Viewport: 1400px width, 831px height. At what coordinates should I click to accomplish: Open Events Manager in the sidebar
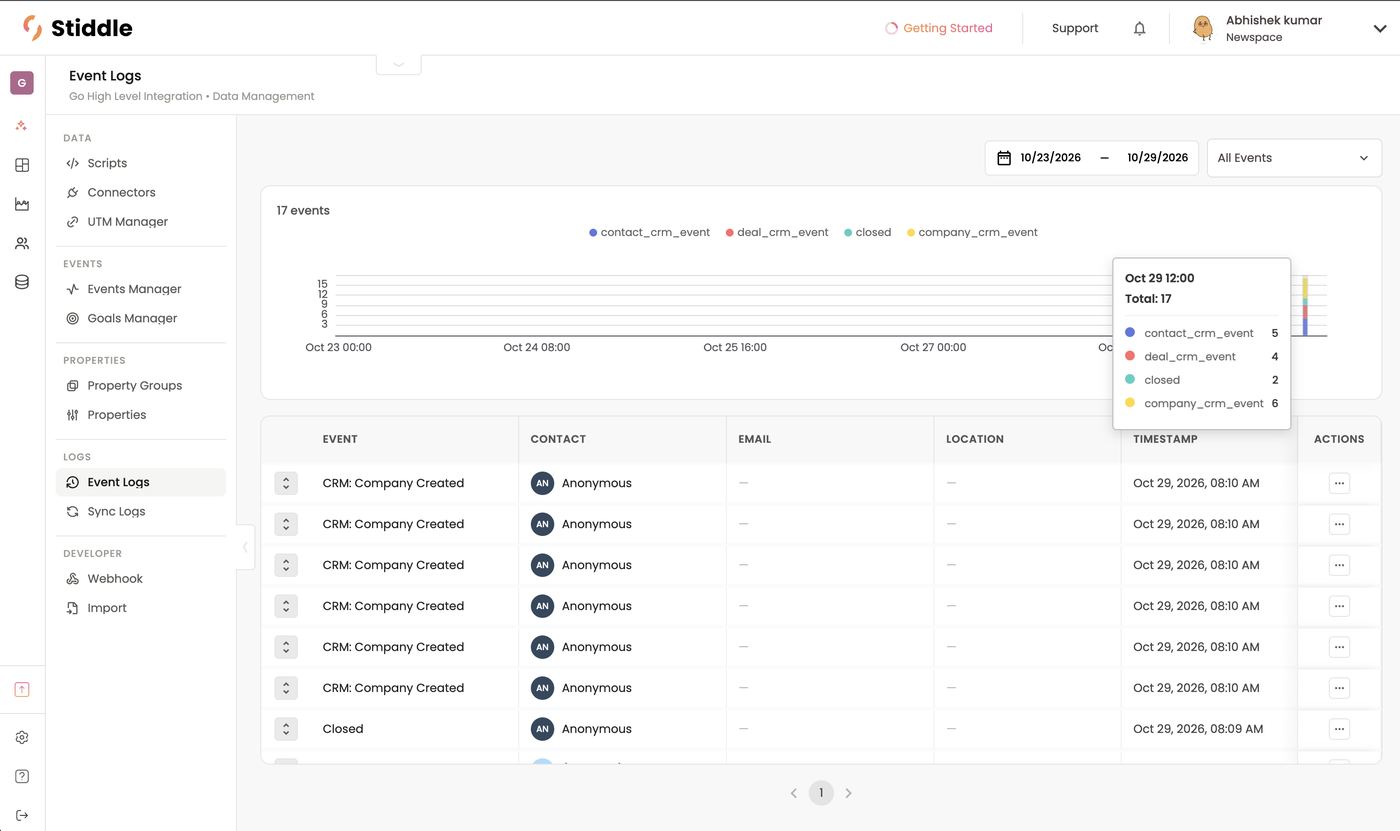tap(134, 289)
